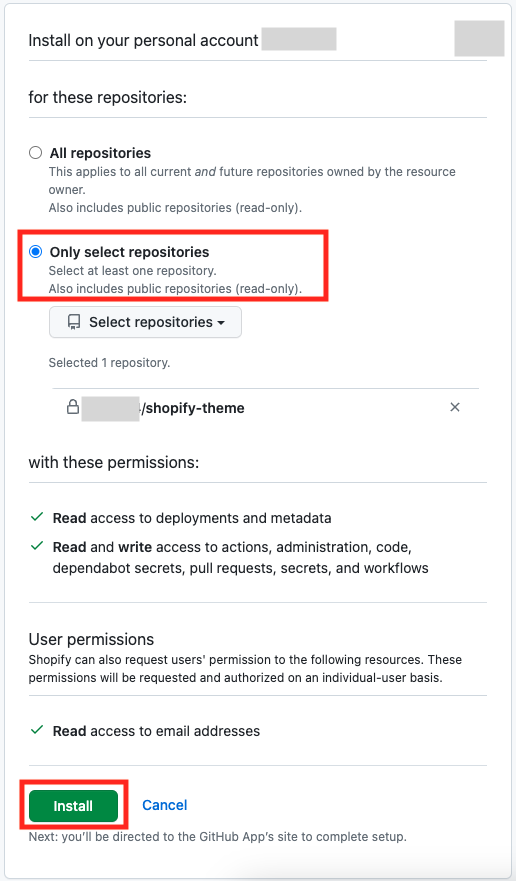Image resolution: width=516 pixels, height=881 pixels.
Task: Click the Cancel link
Action: [x=165, y=805]
